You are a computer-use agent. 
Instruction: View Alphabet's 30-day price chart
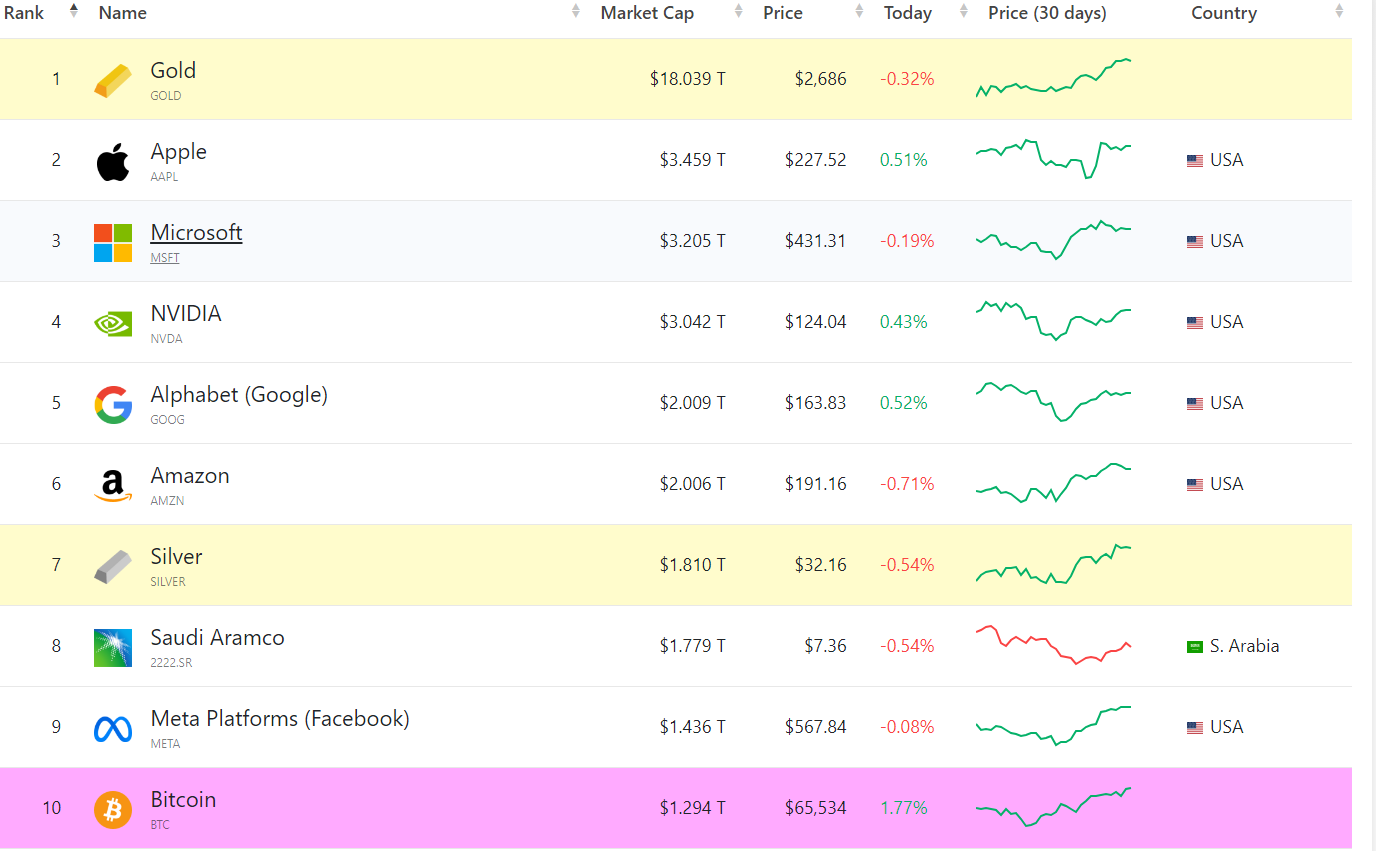point(1053,402)
